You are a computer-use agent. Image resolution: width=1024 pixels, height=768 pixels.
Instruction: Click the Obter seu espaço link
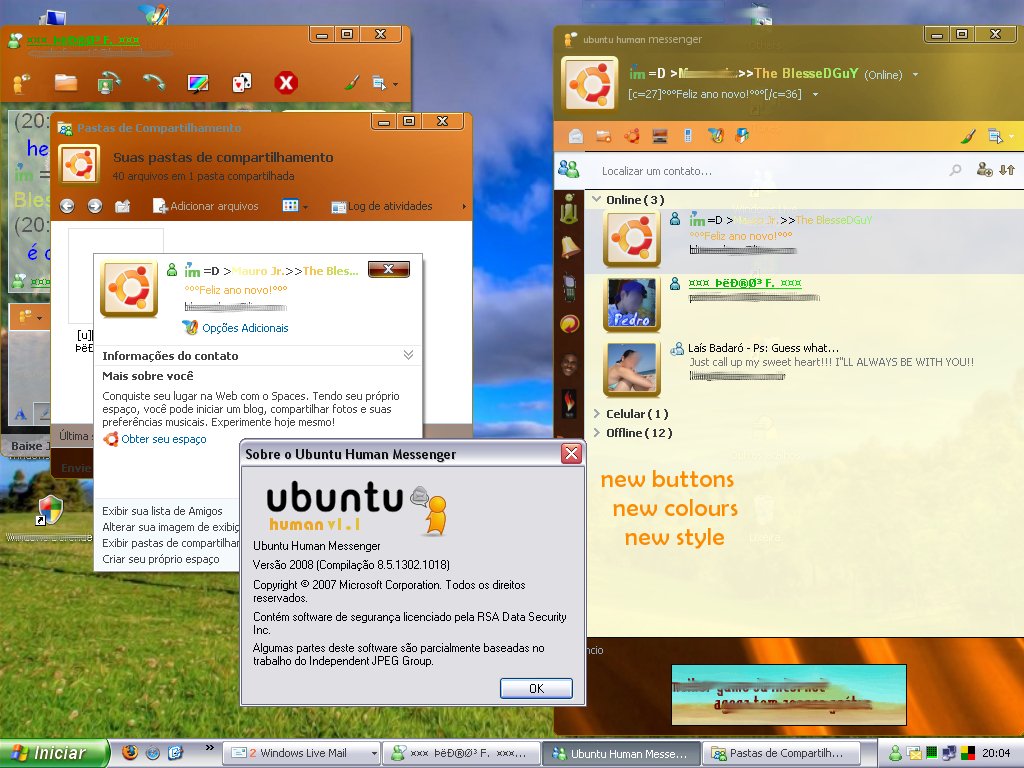click(163, 439)
